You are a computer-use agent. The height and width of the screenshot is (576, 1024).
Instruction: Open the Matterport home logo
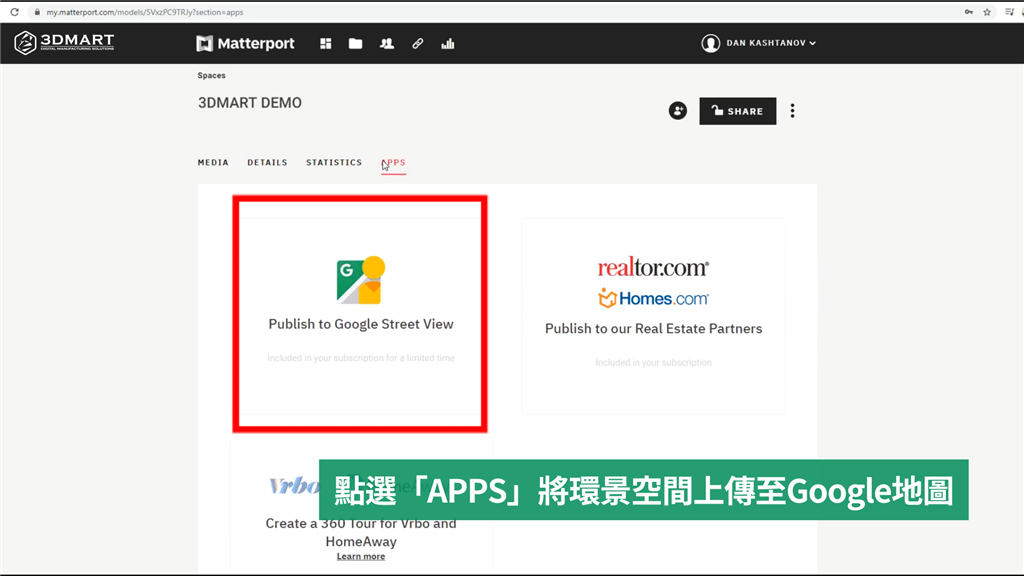245,43
